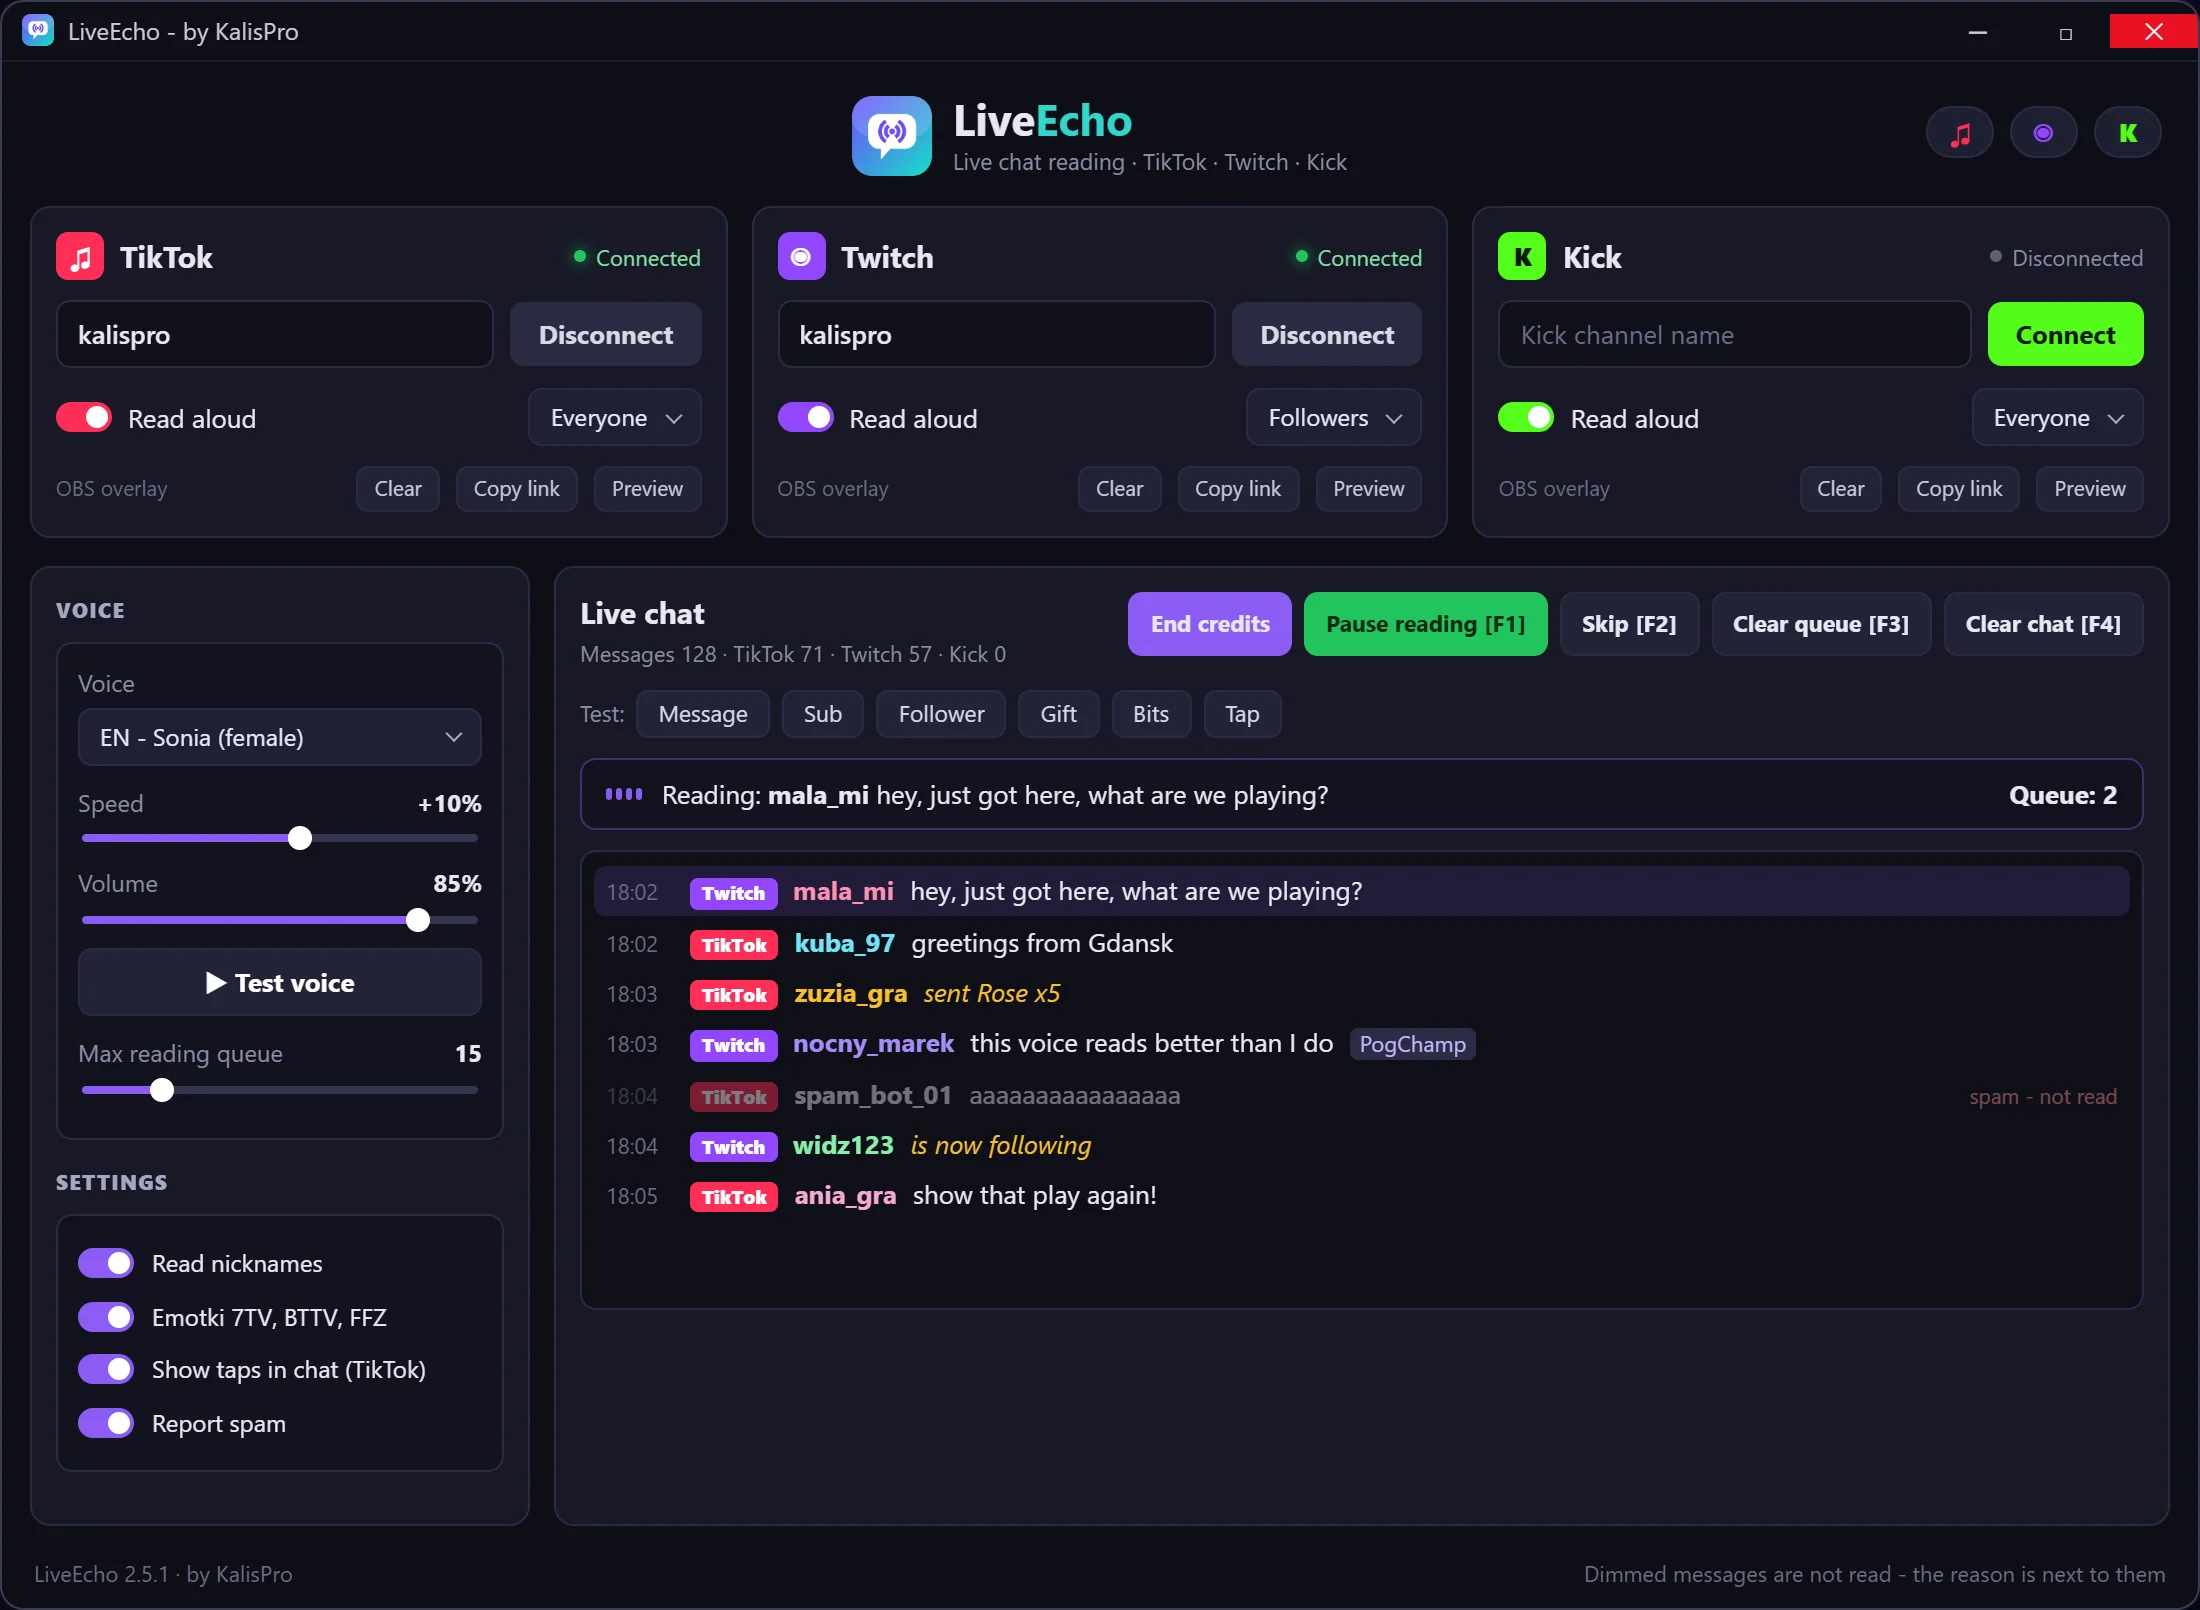
Task: Open Twitch Followers audience dropdown
Action: [x=1334, y=418]
